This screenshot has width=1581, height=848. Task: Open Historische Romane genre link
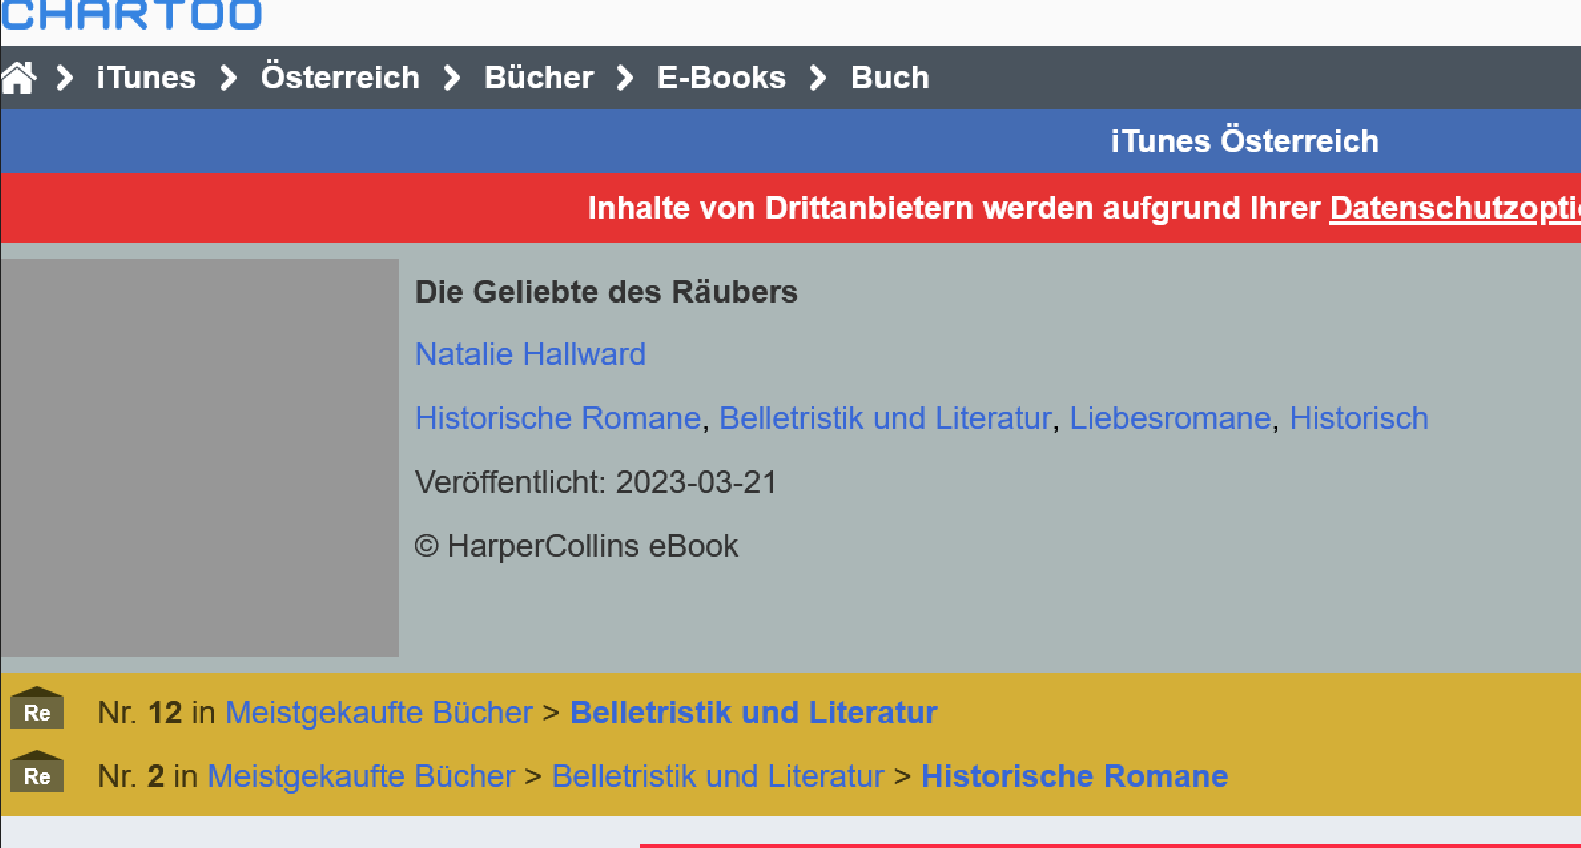(x=558, y=418)
